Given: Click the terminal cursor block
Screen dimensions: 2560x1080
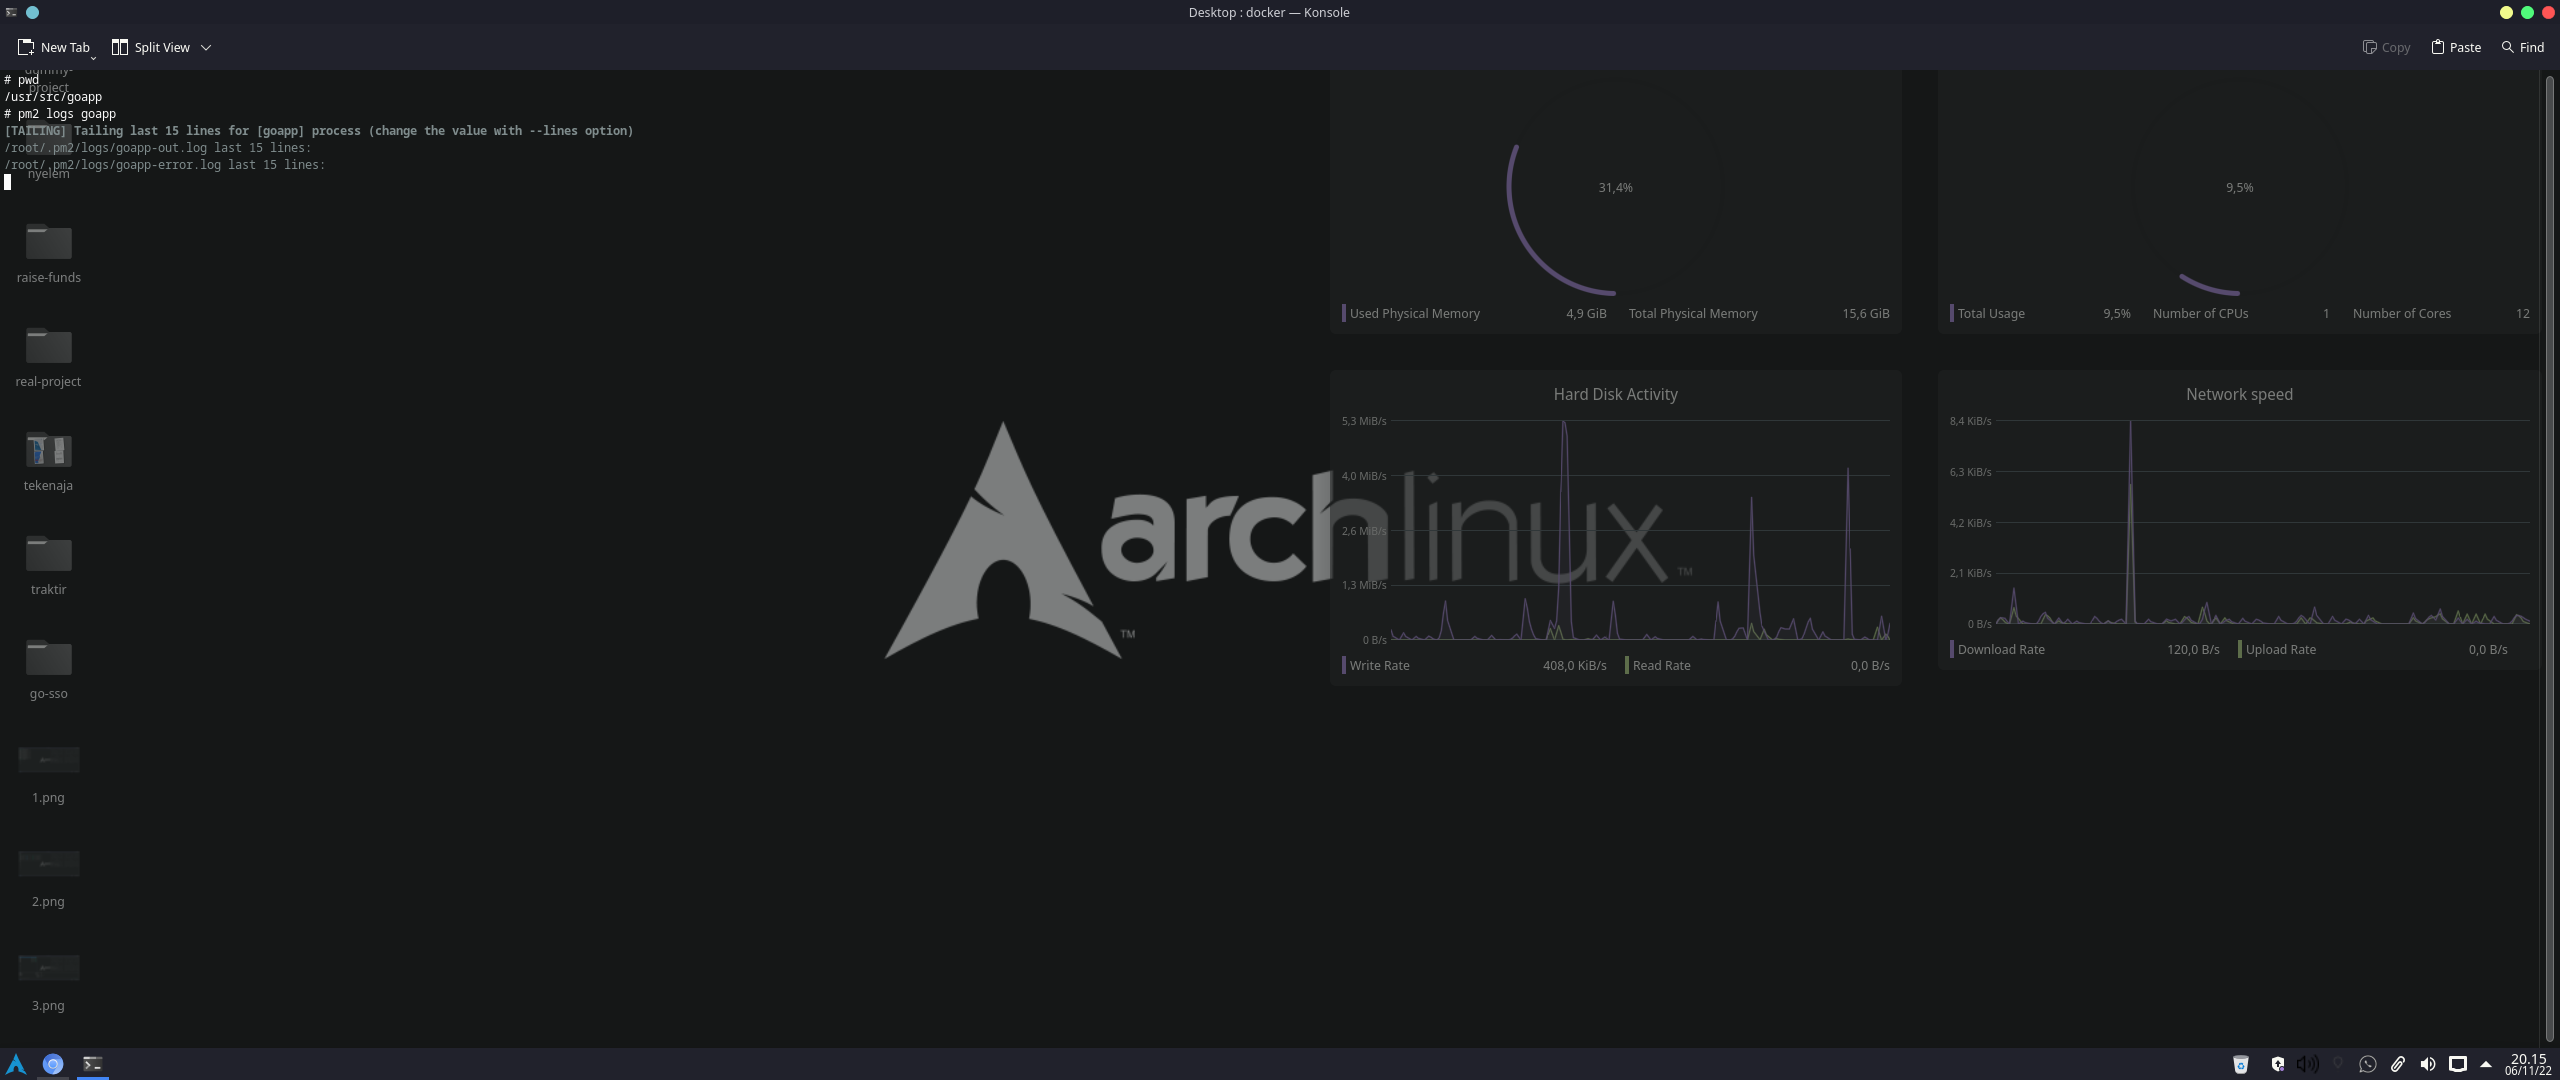Looking at the screenshot, I should [x=8, y=182].
